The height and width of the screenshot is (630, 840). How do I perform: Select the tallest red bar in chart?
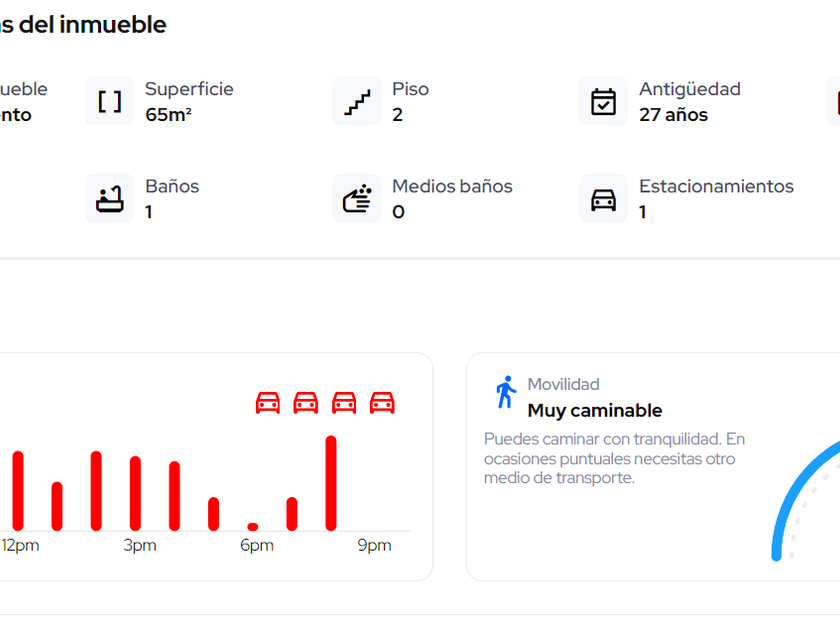click(x=331, y=483)
